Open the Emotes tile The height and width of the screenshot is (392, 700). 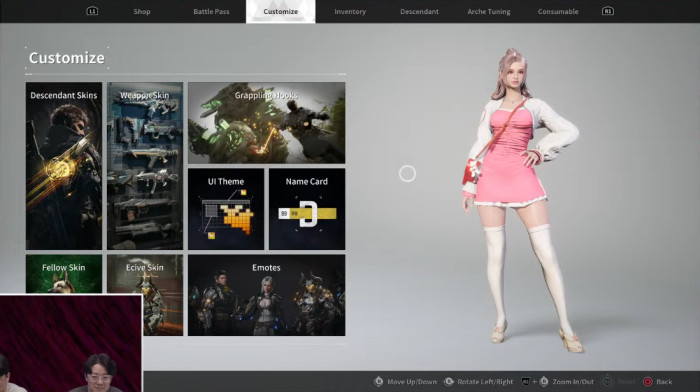[x=267, y=295]
